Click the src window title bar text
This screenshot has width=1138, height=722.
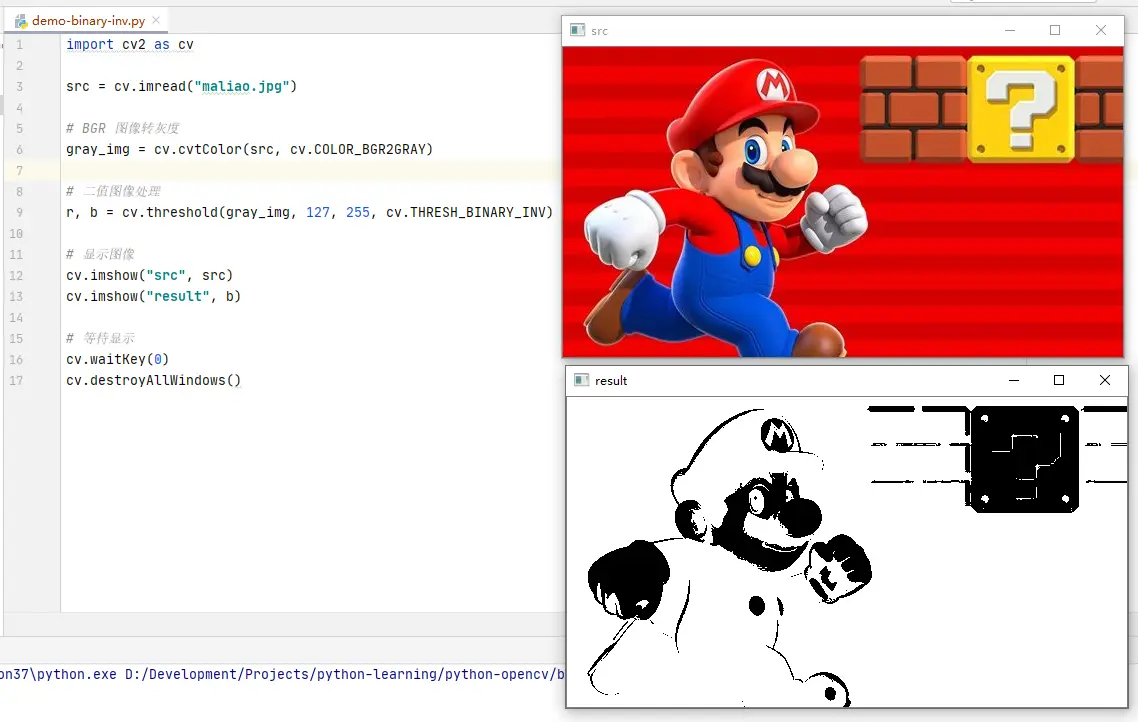pyautogui.click(x=599, y=31)
